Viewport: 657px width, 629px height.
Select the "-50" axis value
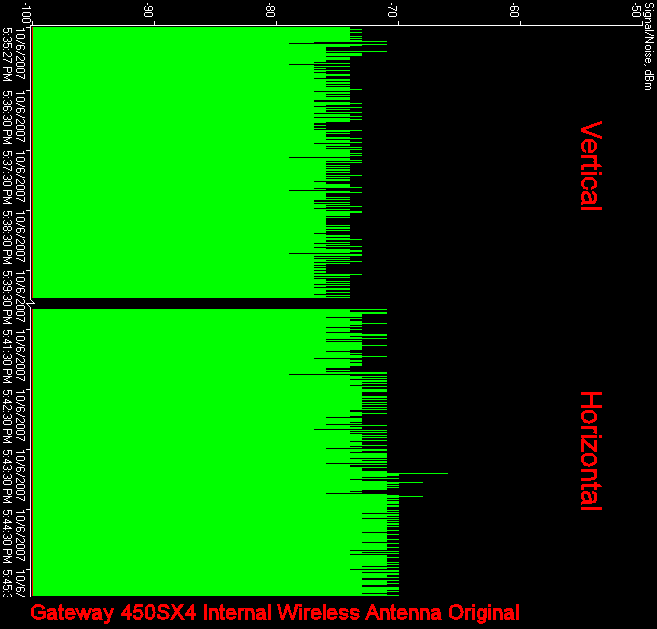[636, 10]
